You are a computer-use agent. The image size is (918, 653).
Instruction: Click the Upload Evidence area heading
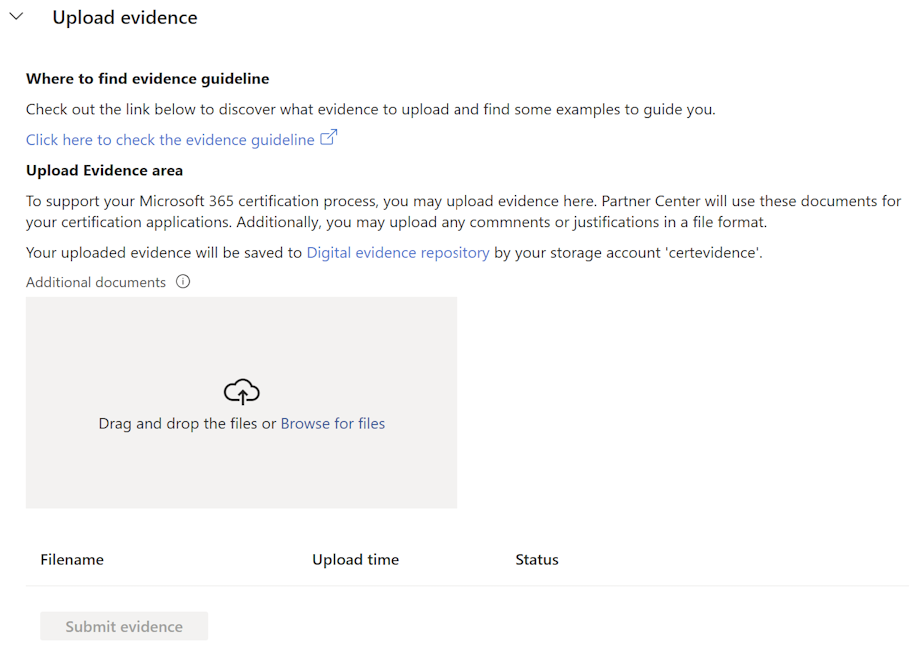104,170
